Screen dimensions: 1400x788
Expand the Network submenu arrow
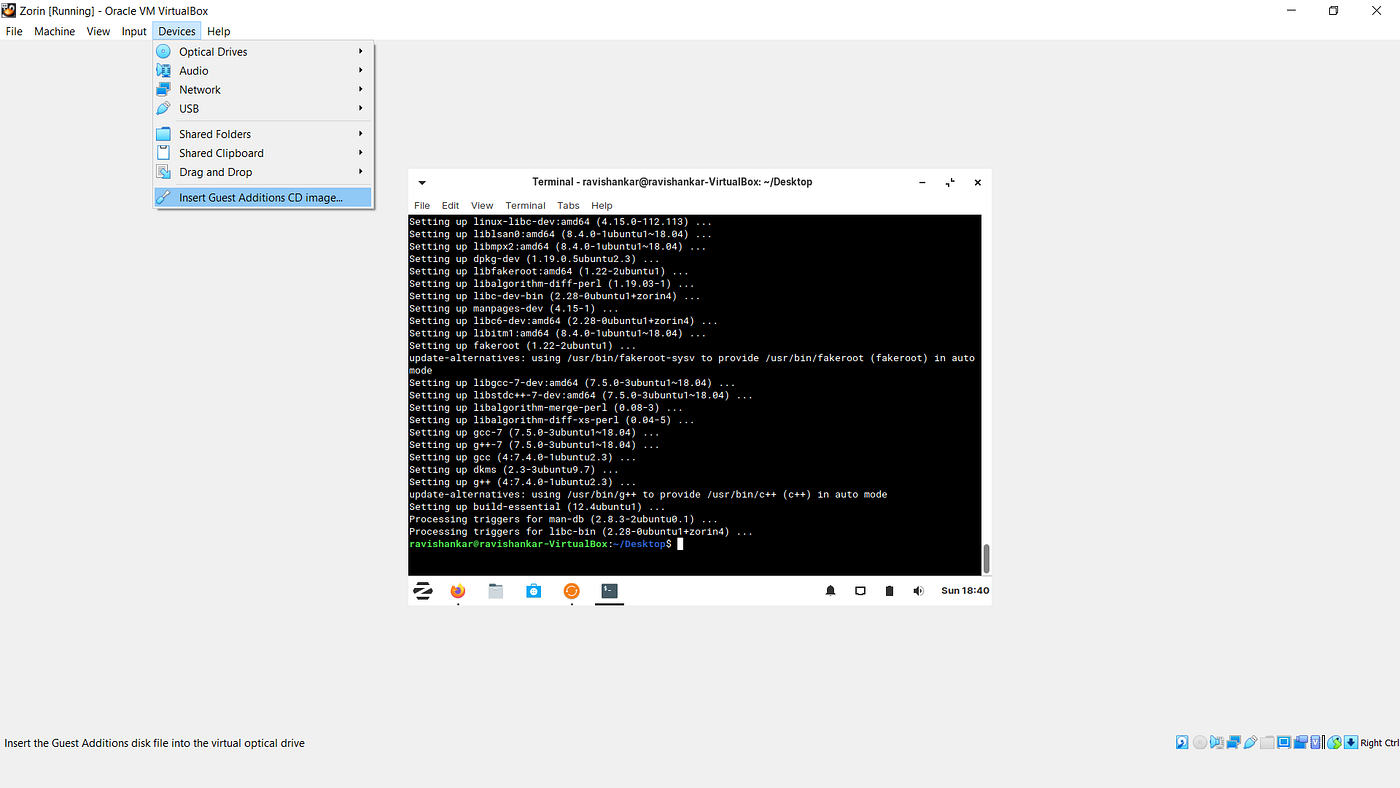pos(361,89)
